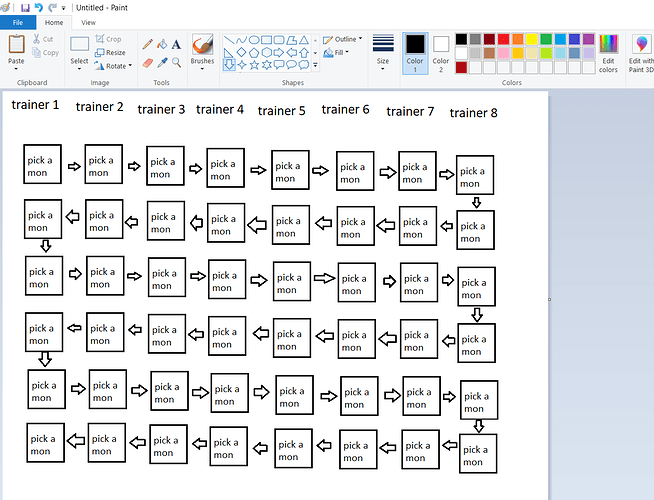Click the Undo arrow in title bar

tap(38, 8)
